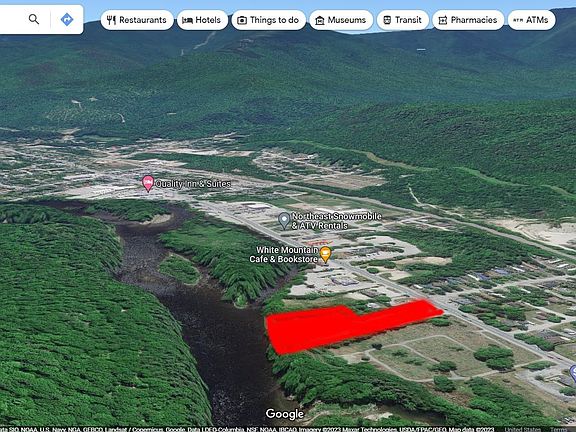Click the Google logo watermark
This screenshot has height=432, width=576.
pos(285,414)
